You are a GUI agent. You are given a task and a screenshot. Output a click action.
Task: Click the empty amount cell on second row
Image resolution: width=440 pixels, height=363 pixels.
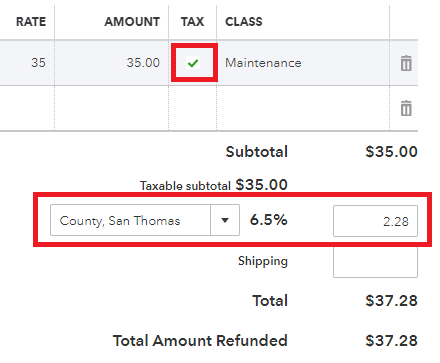pyautogui.click(x=112, y=108)
